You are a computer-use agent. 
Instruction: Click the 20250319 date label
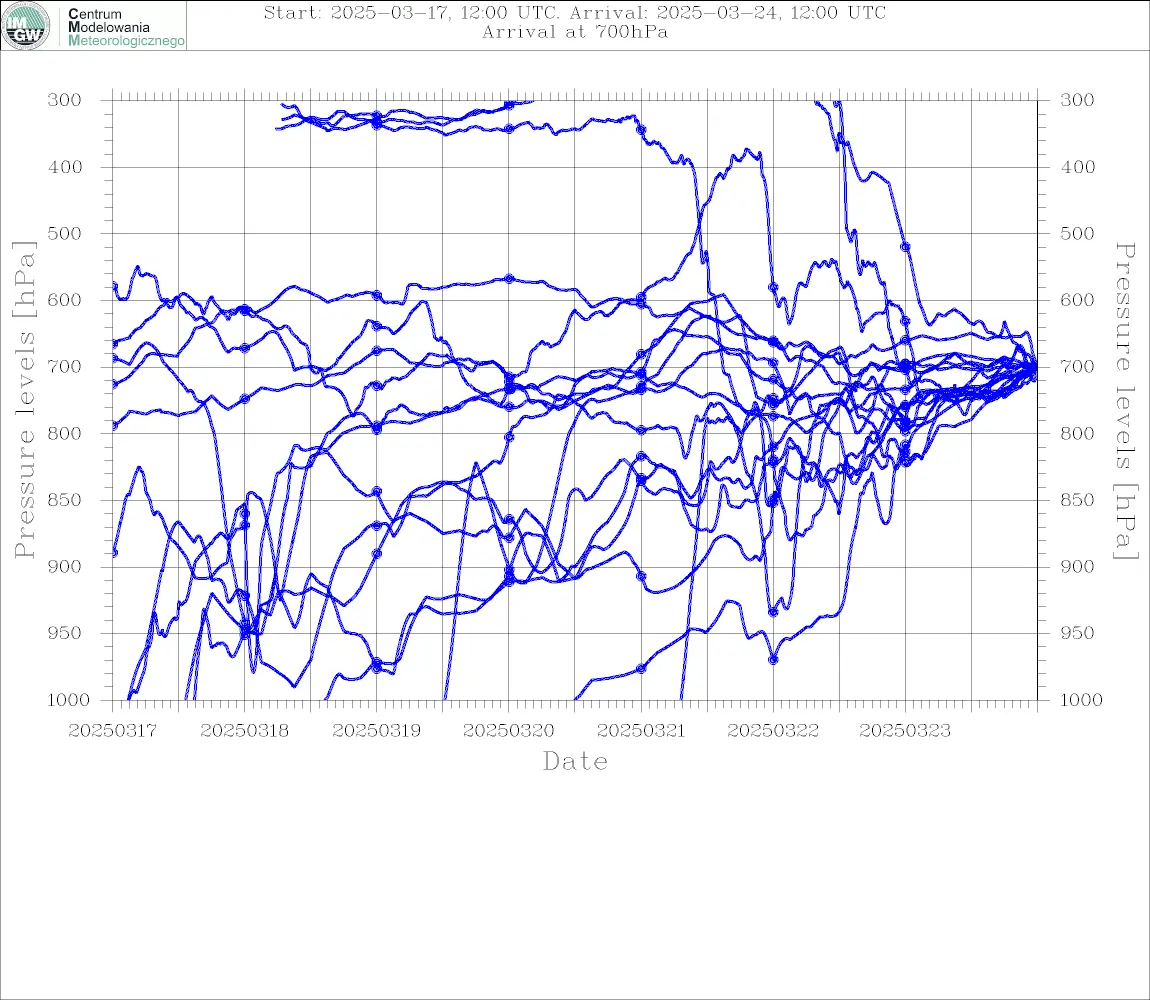tap(377, 731)
